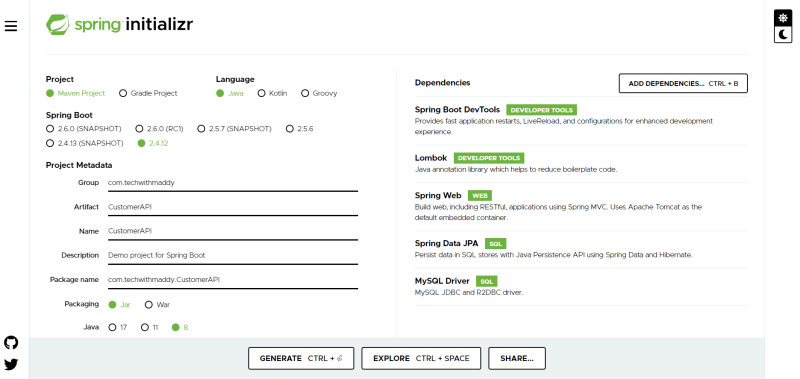
Task: Select the MySQL Driver dependency entry
Action: point(581,287)
